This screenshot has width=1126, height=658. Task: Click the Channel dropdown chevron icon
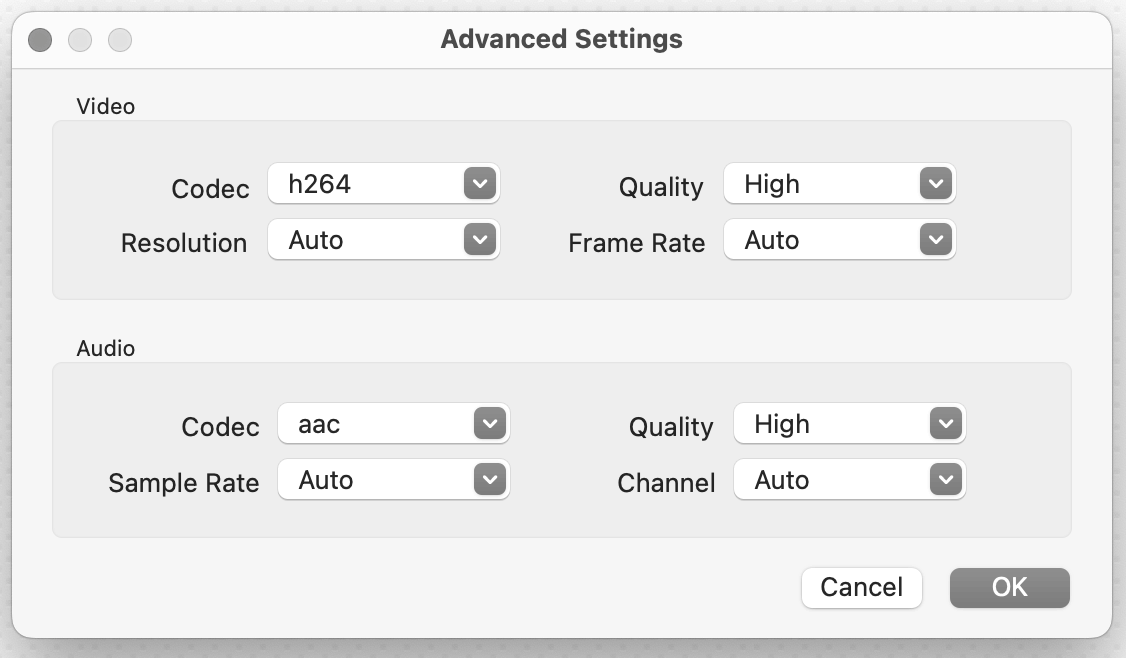(x=946, y=480)
